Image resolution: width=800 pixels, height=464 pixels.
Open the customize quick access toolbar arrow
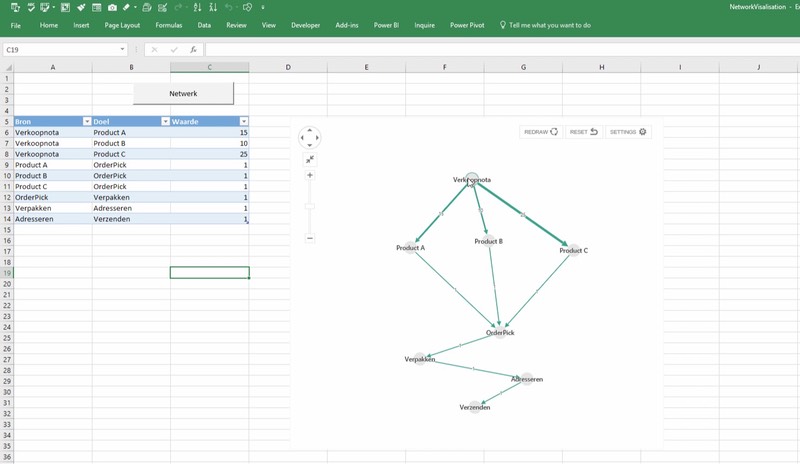coord(263,7)
